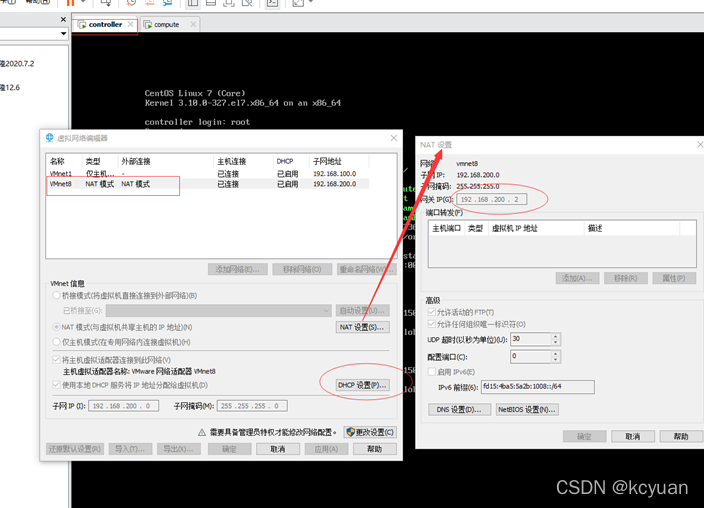The width and height of the screenshot is (704, 508).
Task: Increase UDP 超时 with the up arrow
Action: [x=556, y=336]
